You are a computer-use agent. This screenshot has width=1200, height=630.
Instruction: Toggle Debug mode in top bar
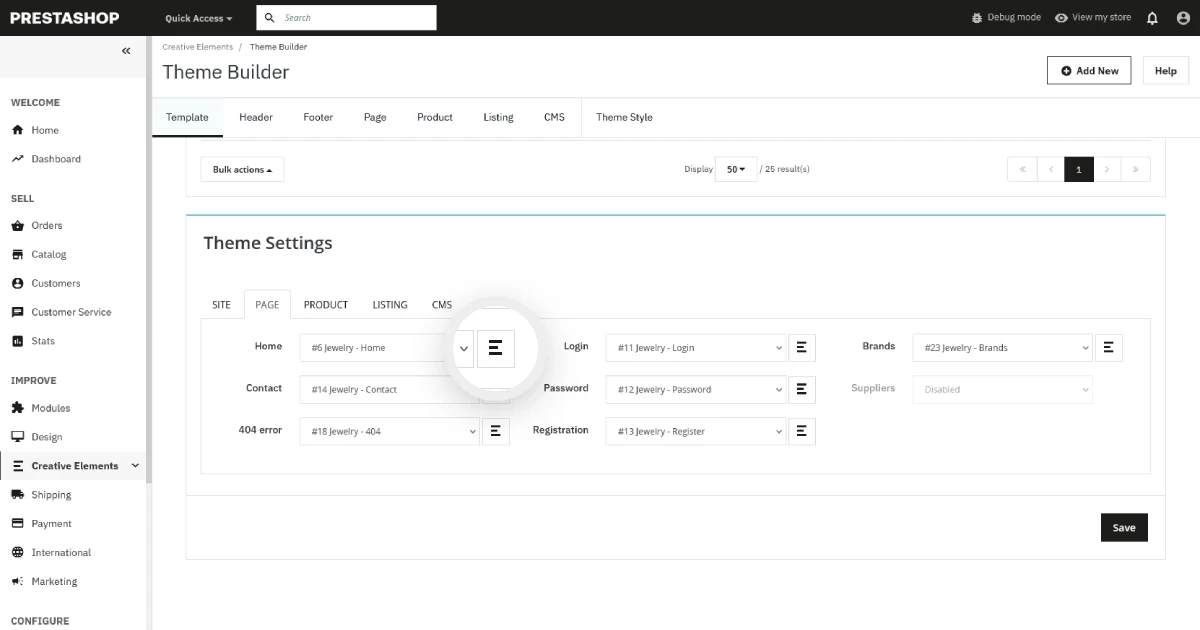pos(1006,18)
